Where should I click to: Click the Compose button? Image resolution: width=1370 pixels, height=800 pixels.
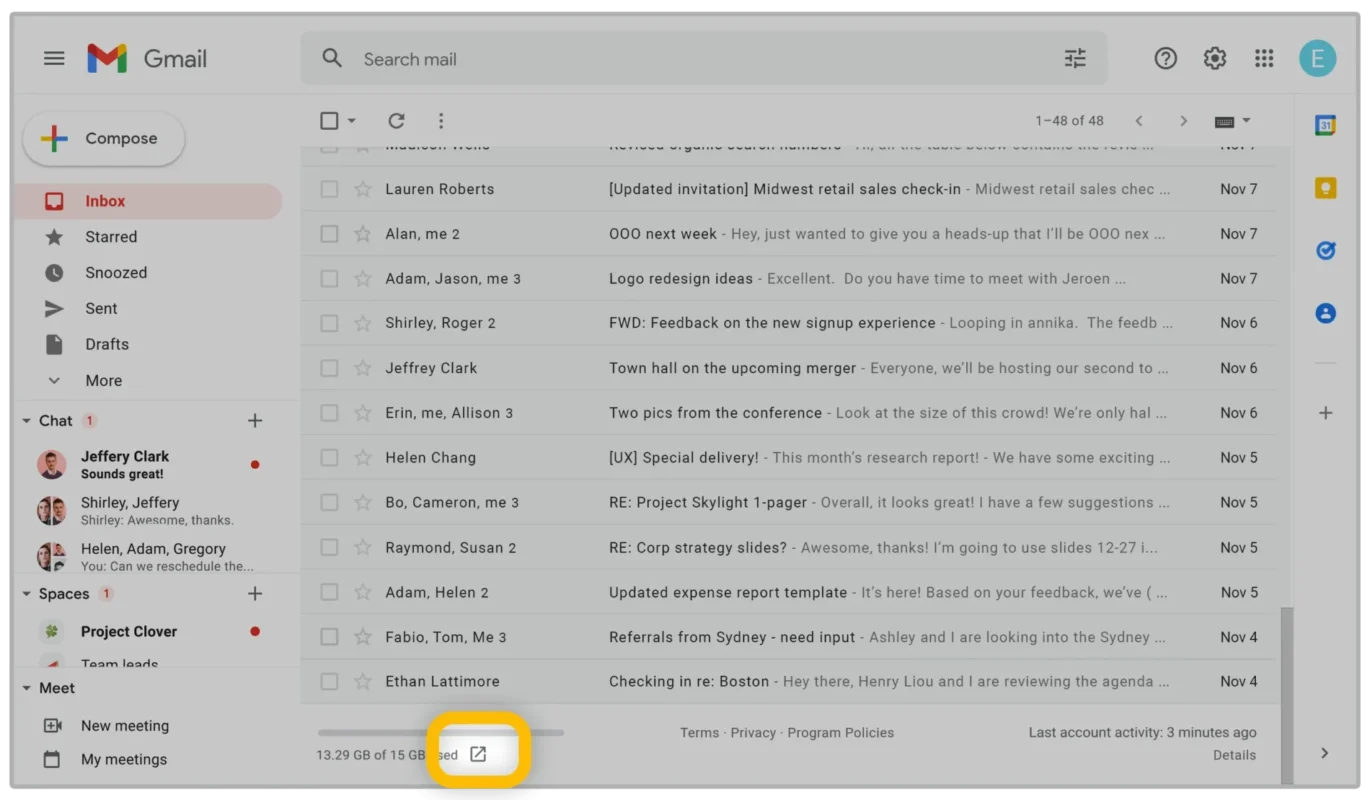tap(103, 139)
